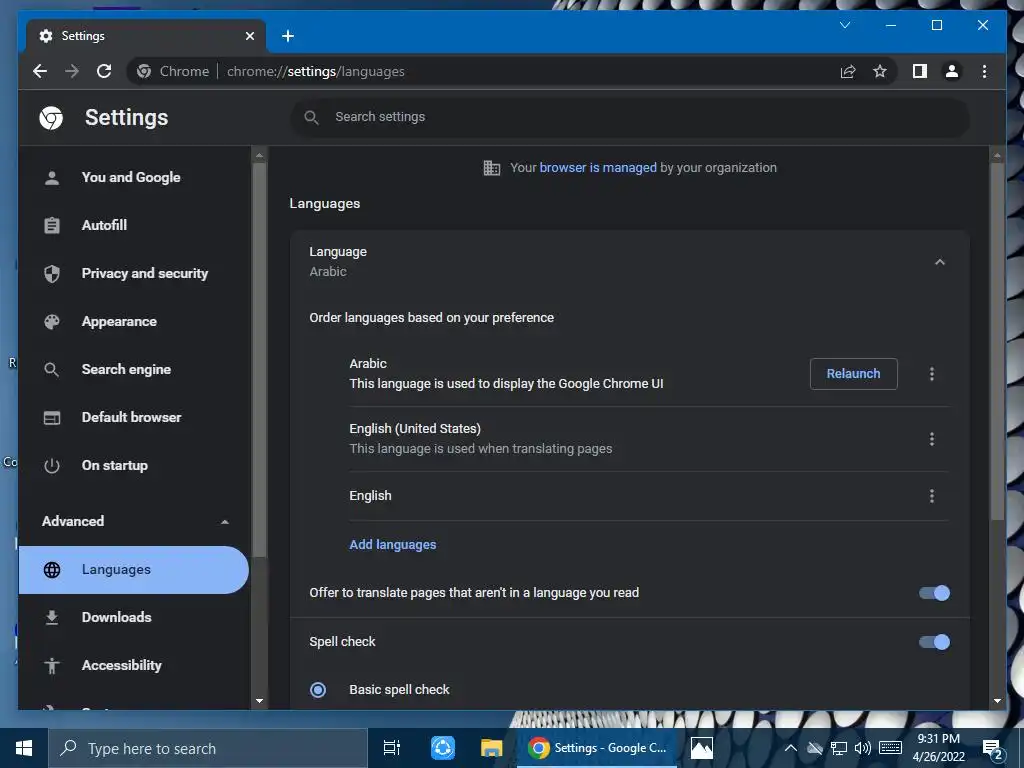Go back using the browser back arrow

(x=40, y=71)
